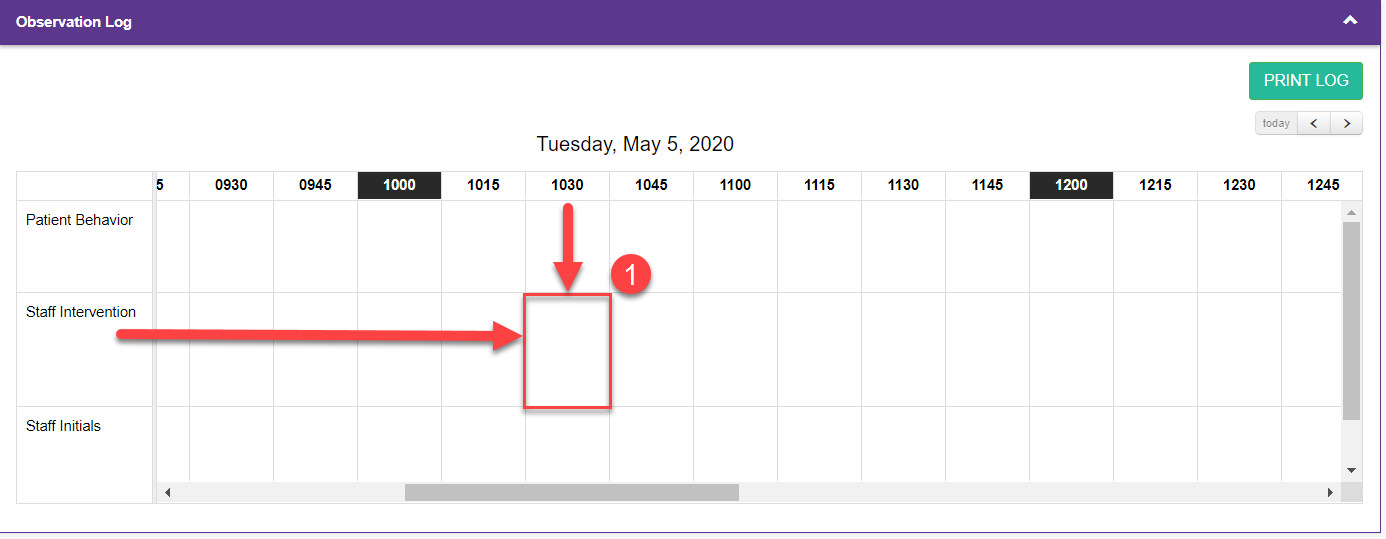Jump to today in the log
Screen dimensions: 1386x539
click(1276, 123)
